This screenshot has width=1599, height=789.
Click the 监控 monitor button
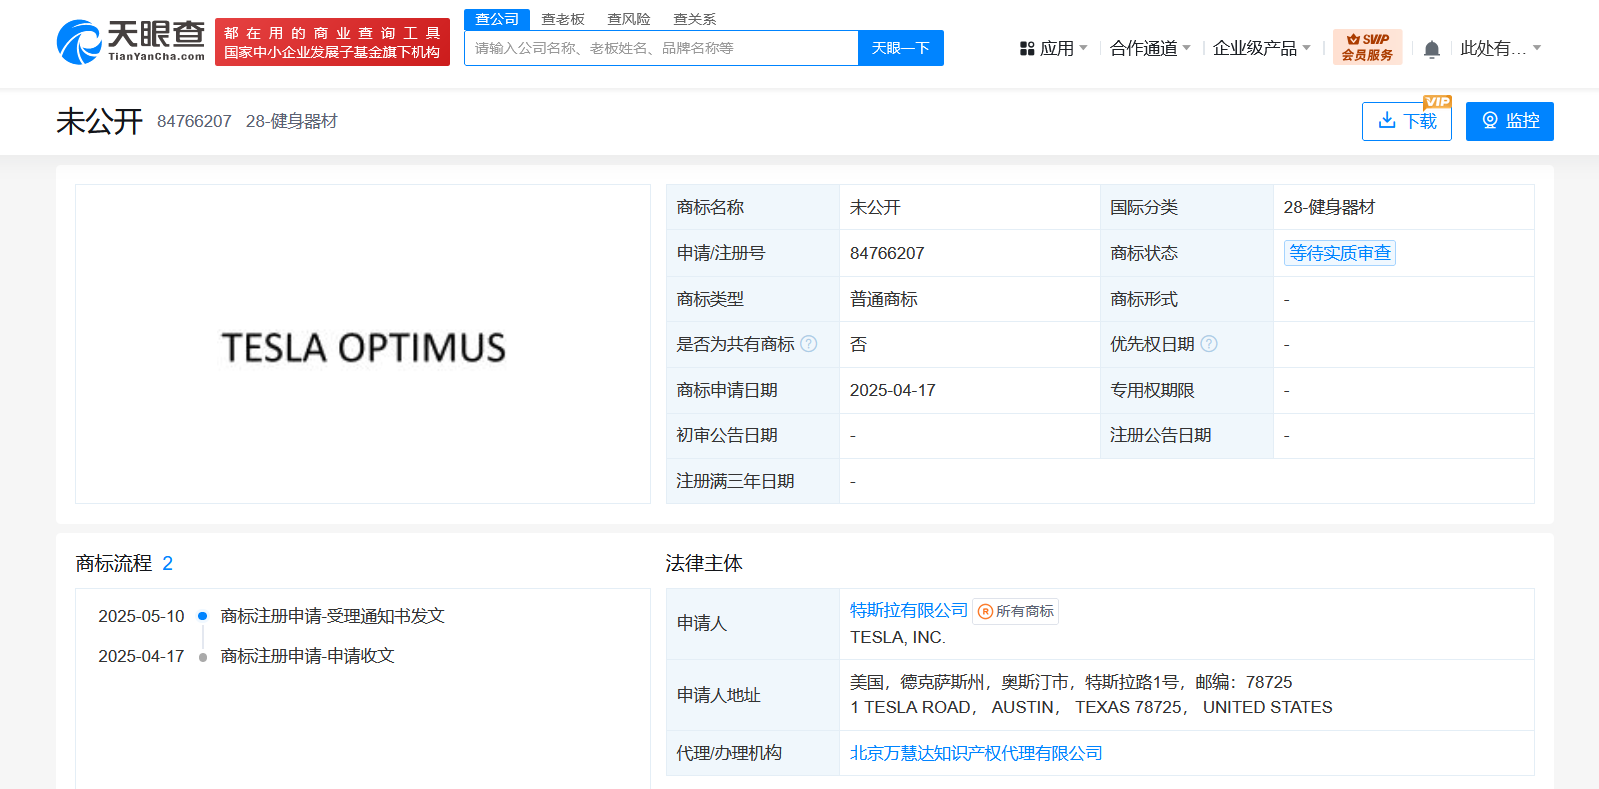pyautogui.click(x=1510, y=121)
